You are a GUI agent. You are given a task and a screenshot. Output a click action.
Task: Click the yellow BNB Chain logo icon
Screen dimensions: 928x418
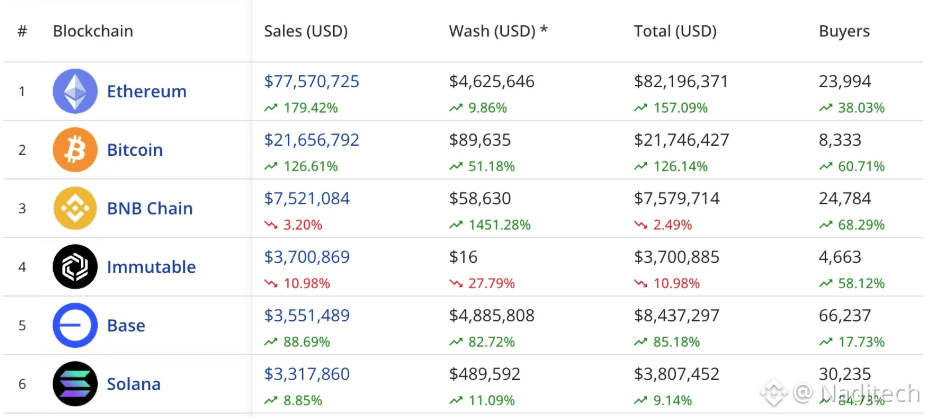coord(75,208)
